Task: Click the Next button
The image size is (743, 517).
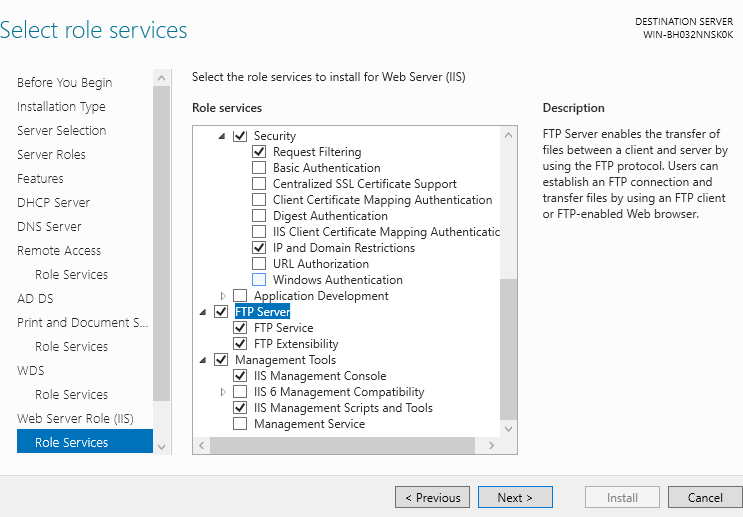Action: coord(515,497)
